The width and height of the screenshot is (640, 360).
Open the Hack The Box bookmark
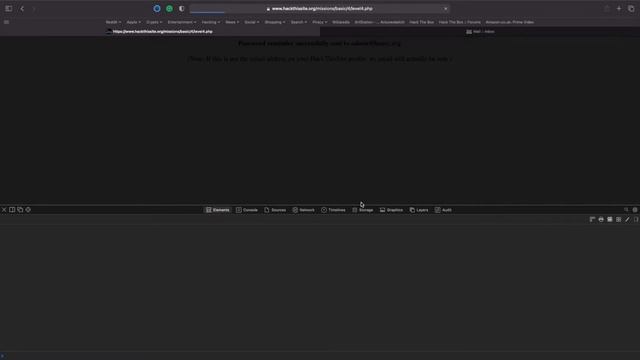pos(422,22)
